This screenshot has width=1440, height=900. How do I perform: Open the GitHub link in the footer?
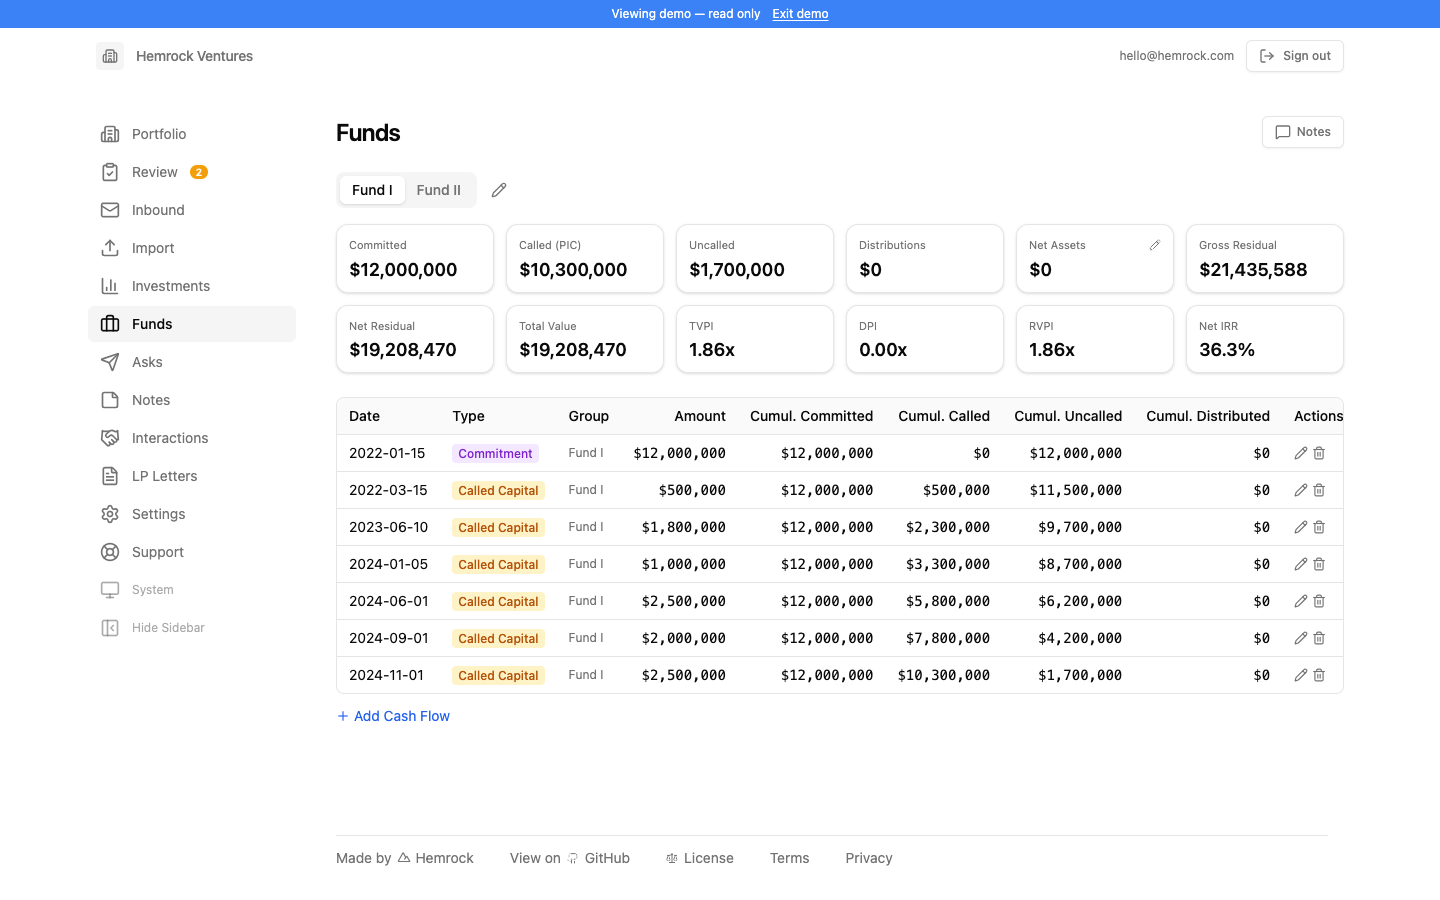coord(598,858)
